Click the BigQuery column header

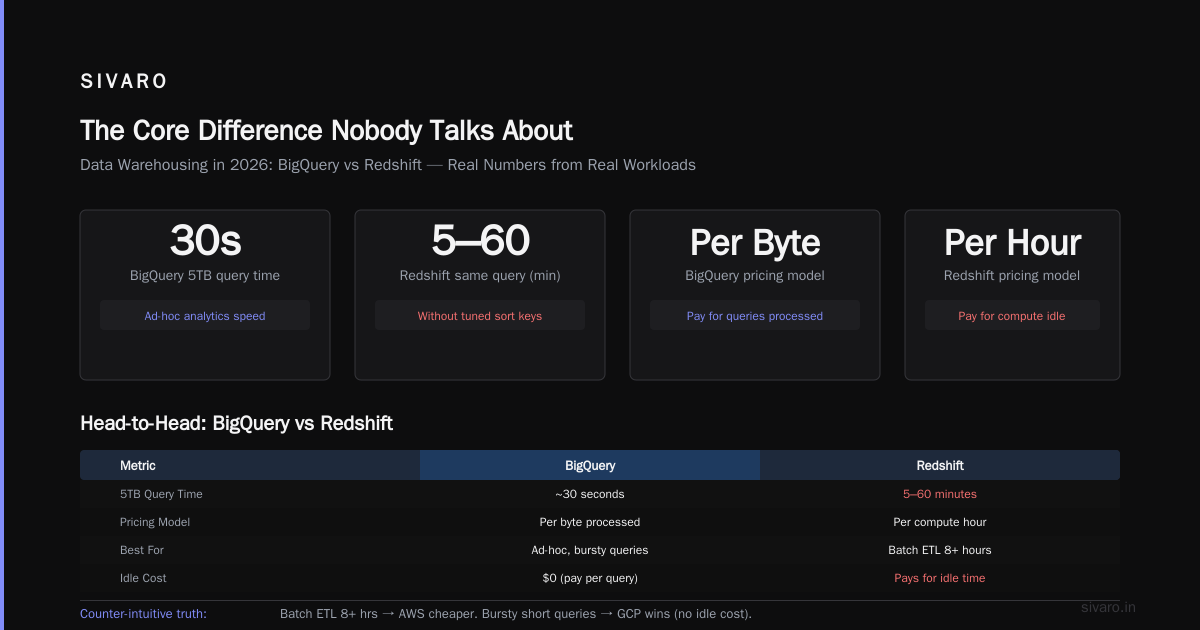[x=590, y=465]
